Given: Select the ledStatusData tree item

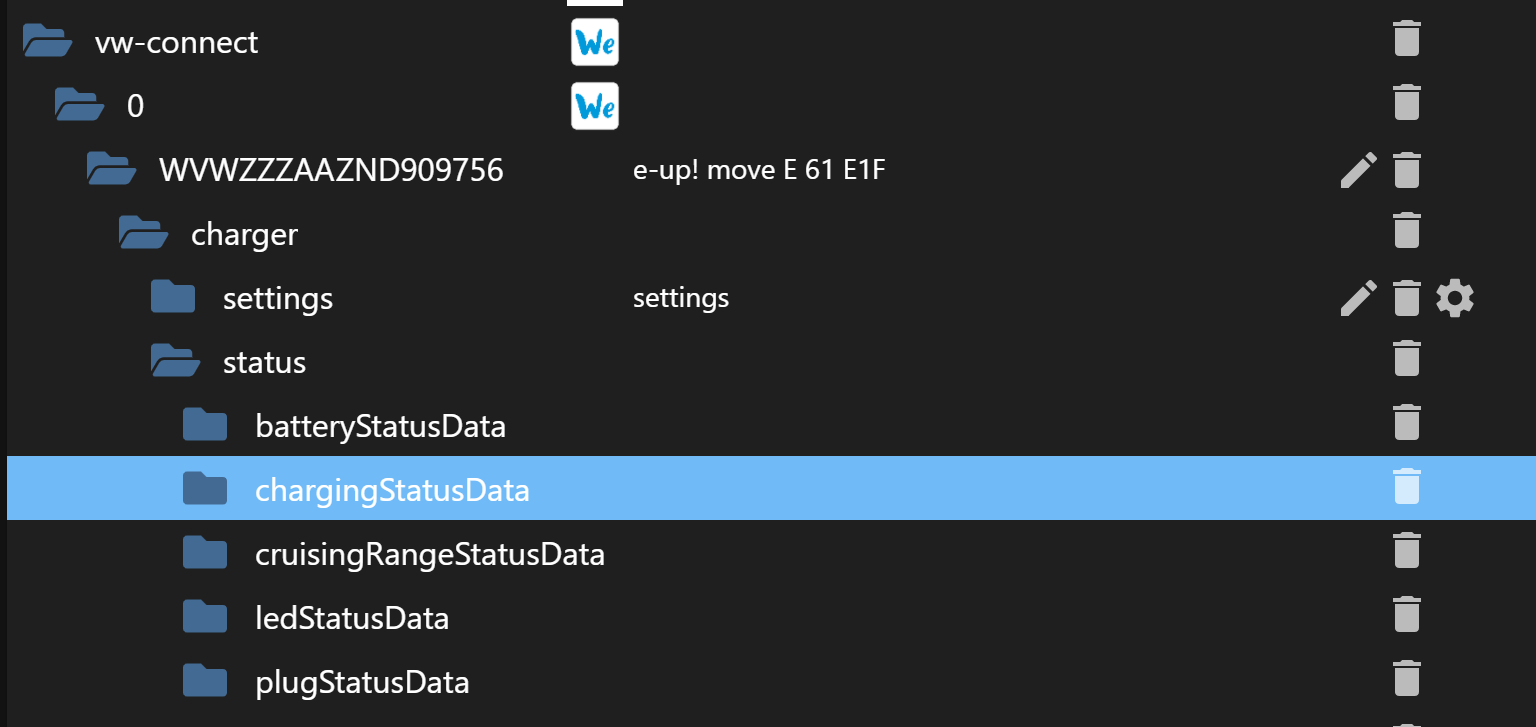Looking at the screenshot, I should [352, 618].
